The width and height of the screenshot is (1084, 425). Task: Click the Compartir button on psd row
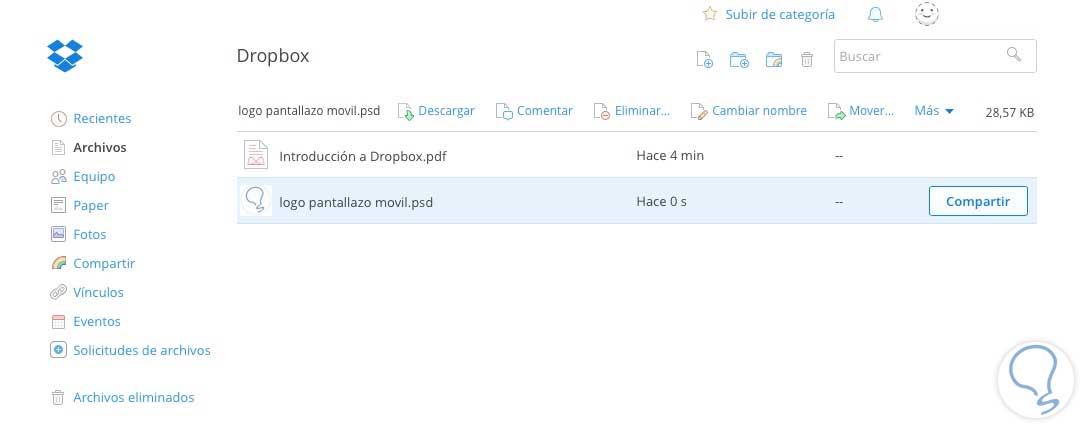(978, 201)
